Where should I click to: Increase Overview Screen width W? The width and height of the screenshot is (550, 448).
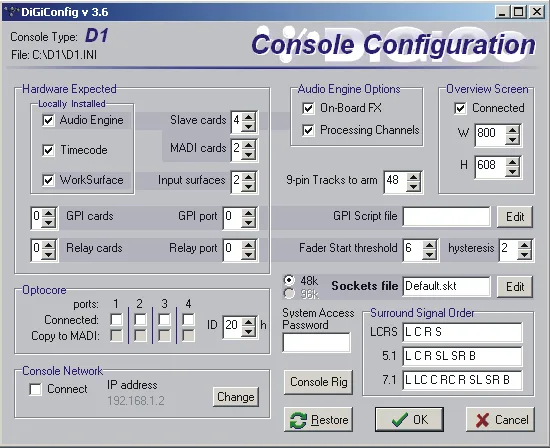tap(512, 131)
